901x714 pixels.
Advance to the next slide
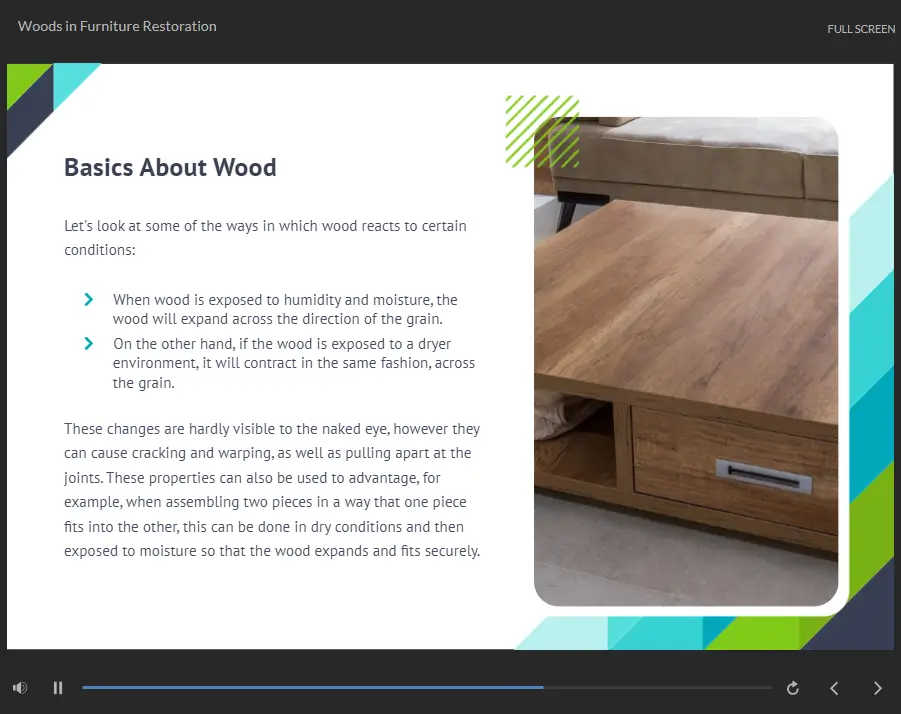pyautogui.click(x=877, y=688)
